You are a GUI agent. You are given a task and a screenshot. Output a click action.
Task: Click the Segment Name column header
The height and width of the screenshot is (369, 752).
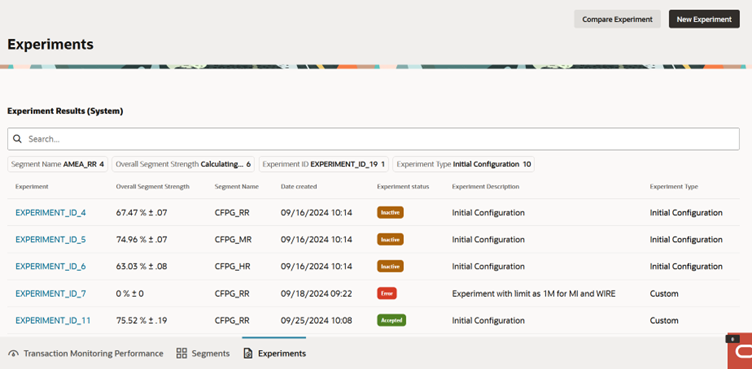point(237,187)
